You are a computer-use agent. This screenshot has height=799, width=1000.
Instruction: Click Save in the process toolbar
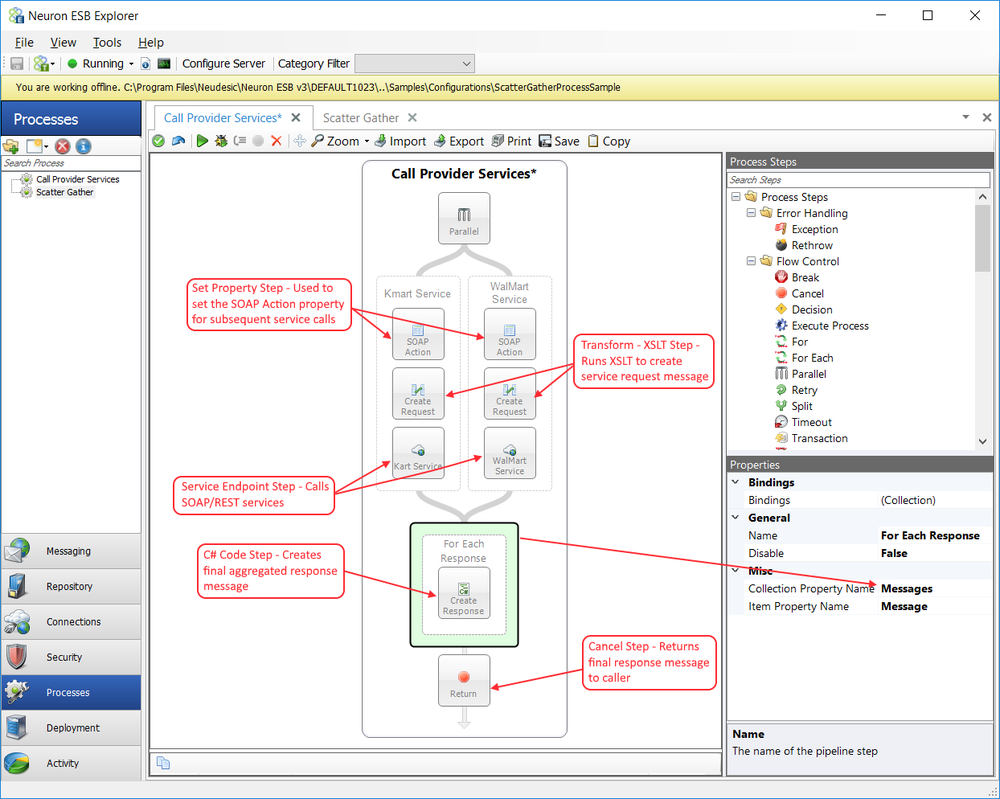(559, 141)
